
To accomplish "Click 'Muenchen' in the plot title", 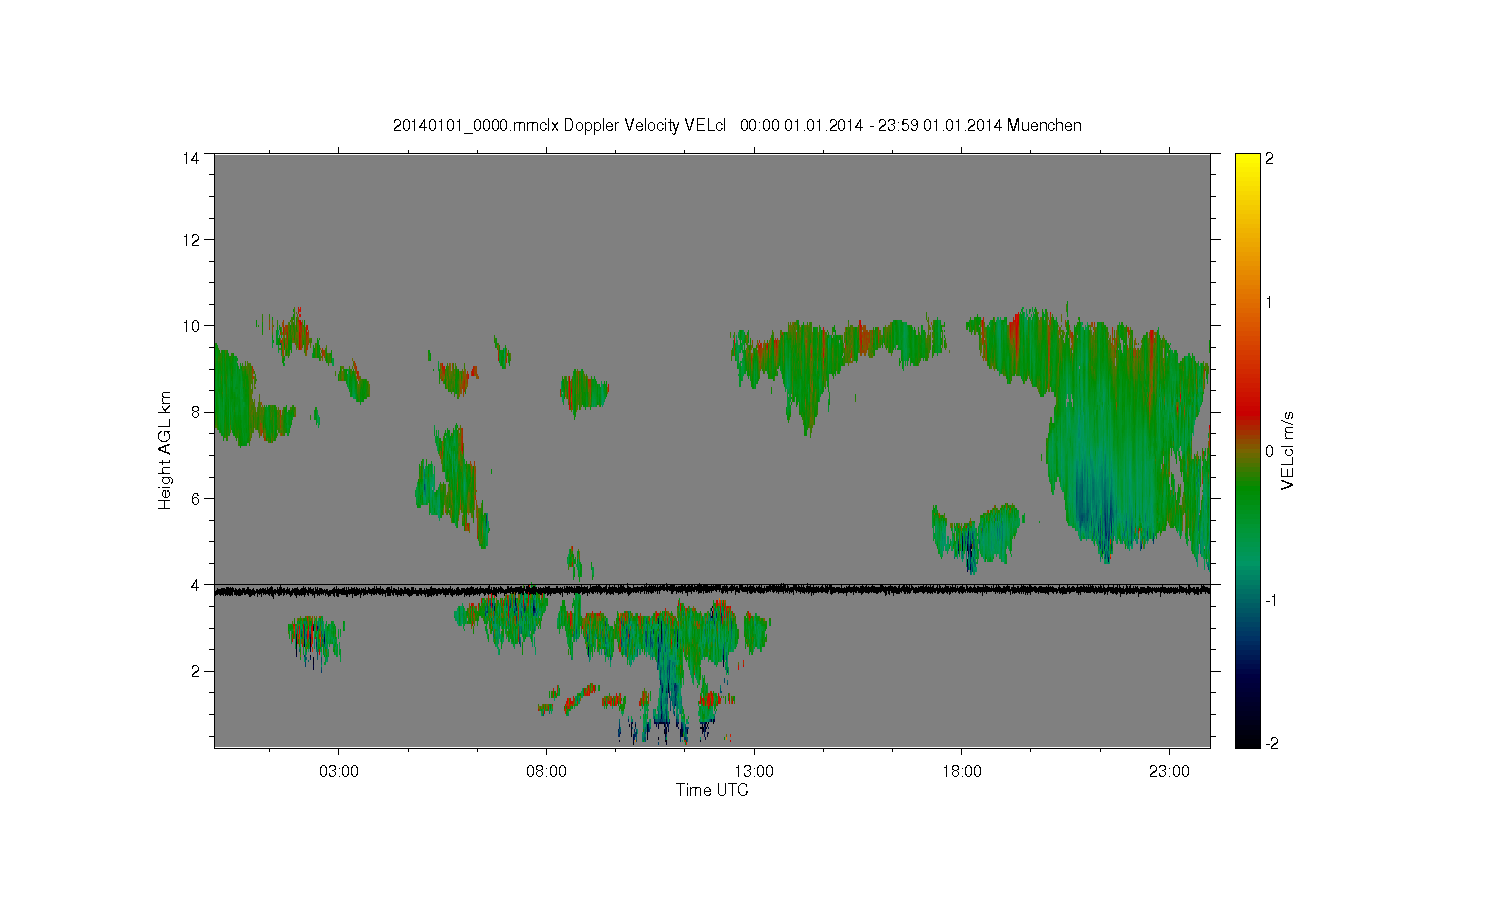I will [1044, 126].
